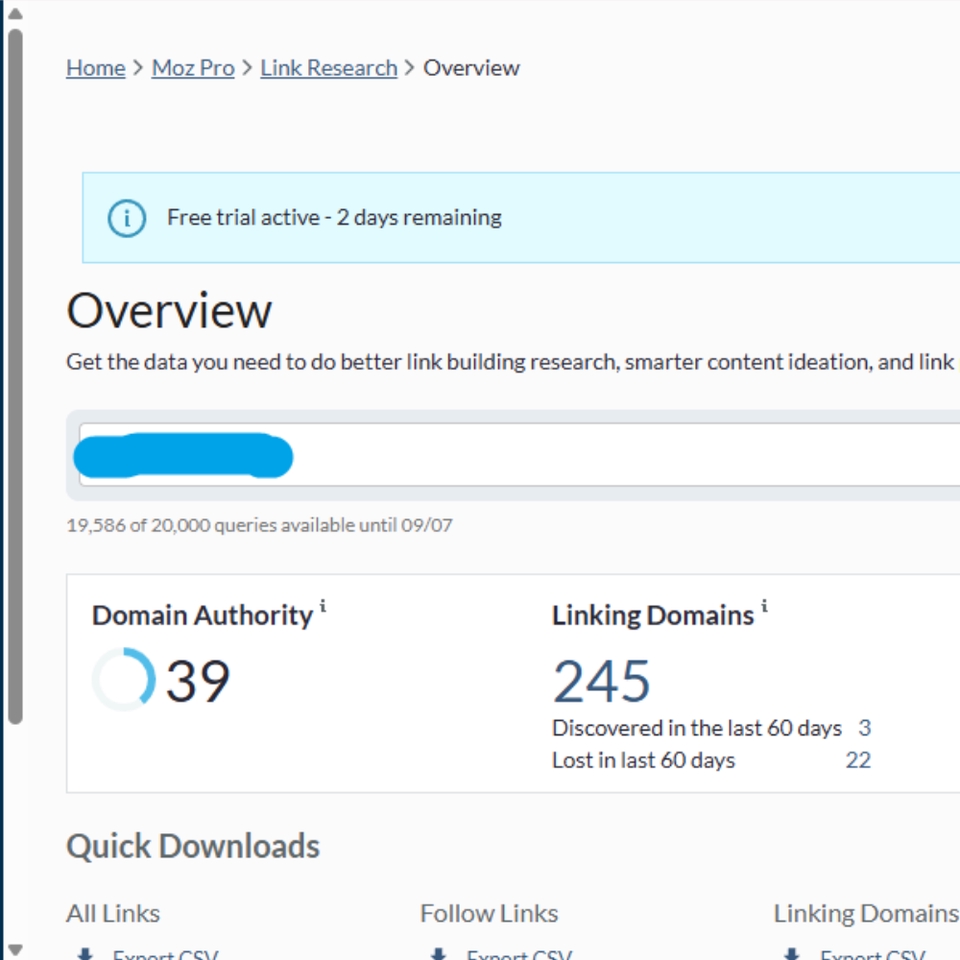960x960 pixels.
Task: Go to Home breadcrumb link
Action: tap(96, 68)
